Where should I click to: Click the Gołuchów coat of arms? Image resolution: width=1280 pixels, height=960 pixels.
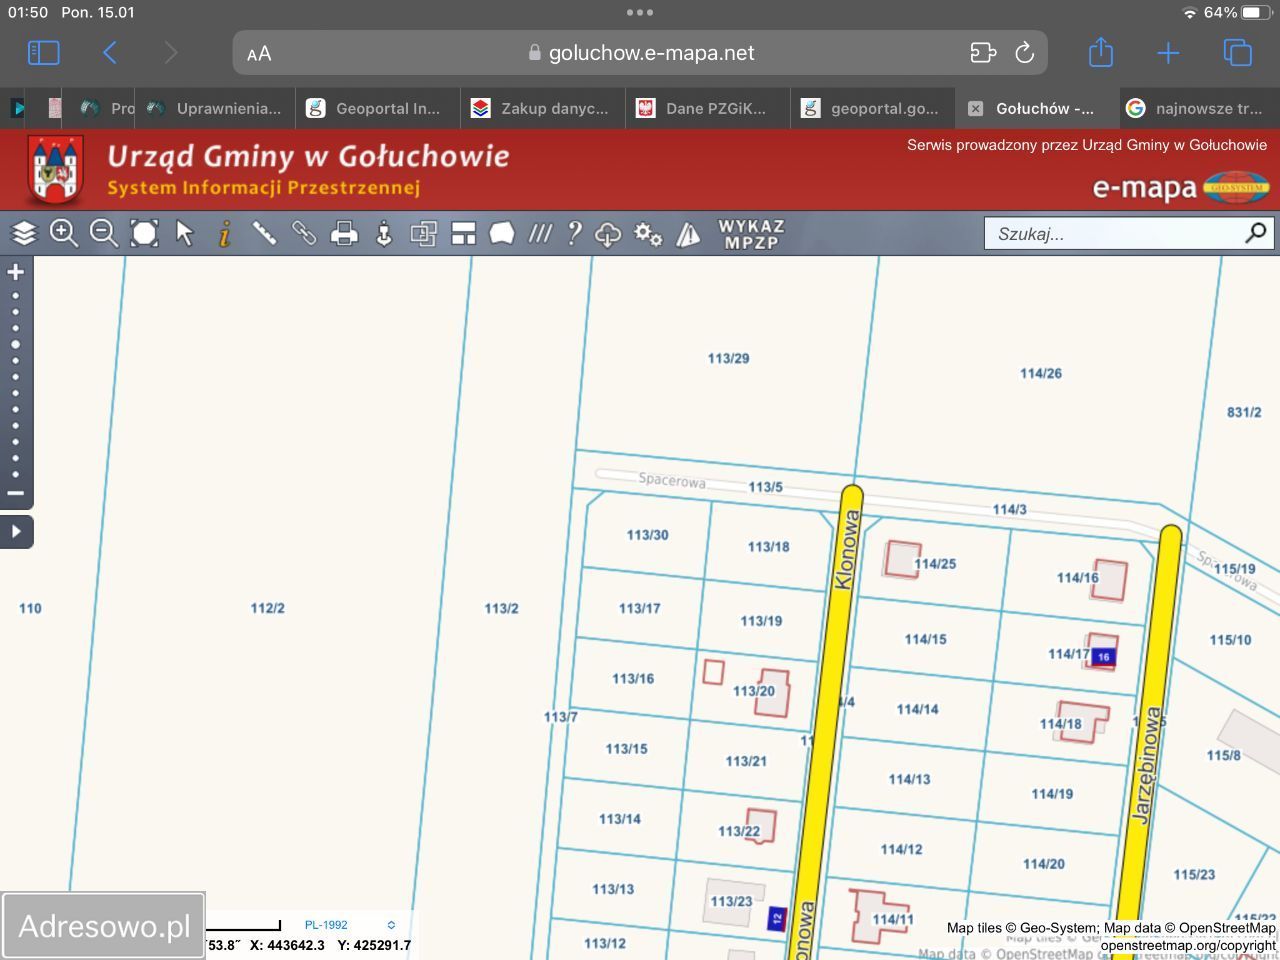point(55,170)
